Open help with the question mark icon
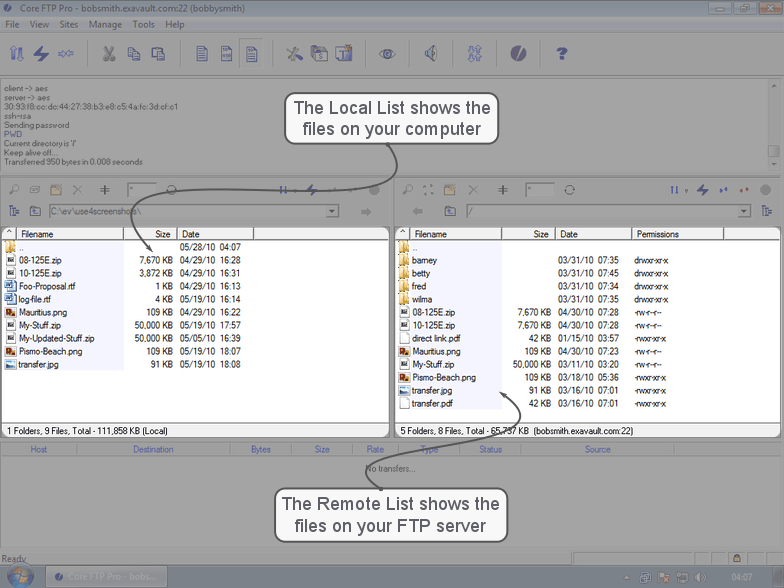 click(x=562, y=54)
